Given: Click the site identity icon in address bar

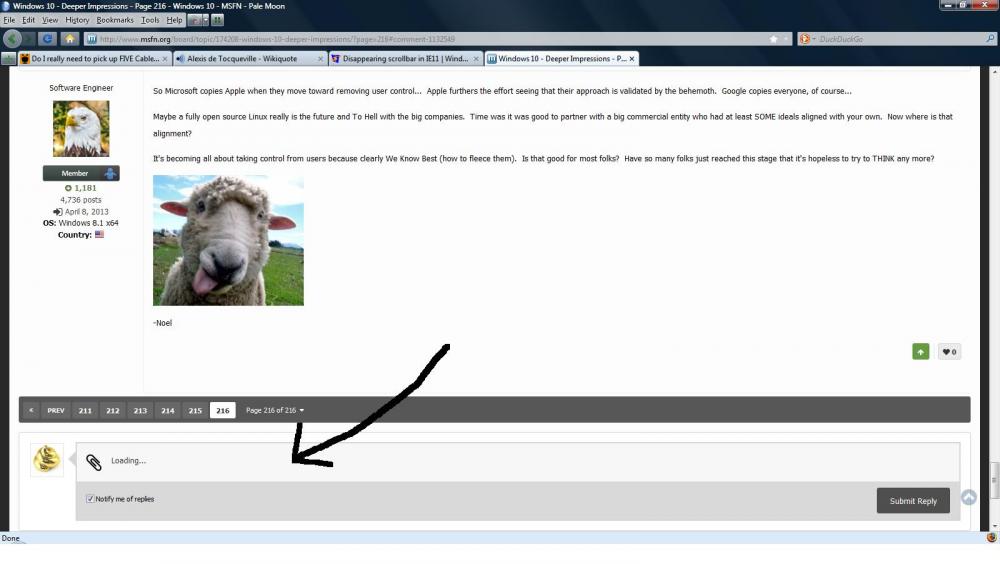Looking at the screenshot, I should click(92, 39).
